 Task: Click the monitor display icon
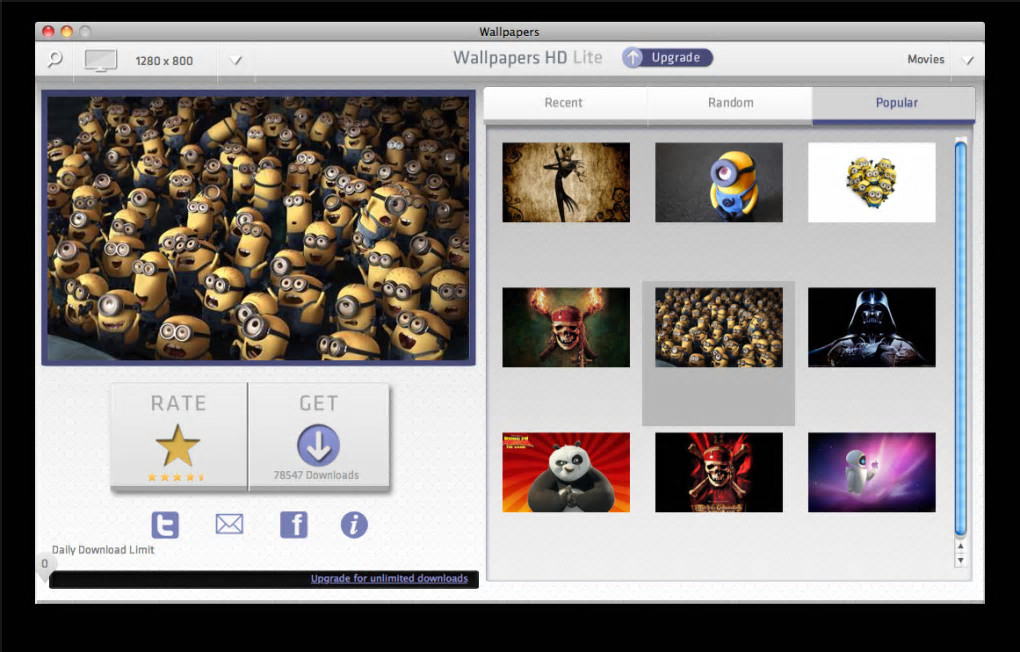click(101, 61)
